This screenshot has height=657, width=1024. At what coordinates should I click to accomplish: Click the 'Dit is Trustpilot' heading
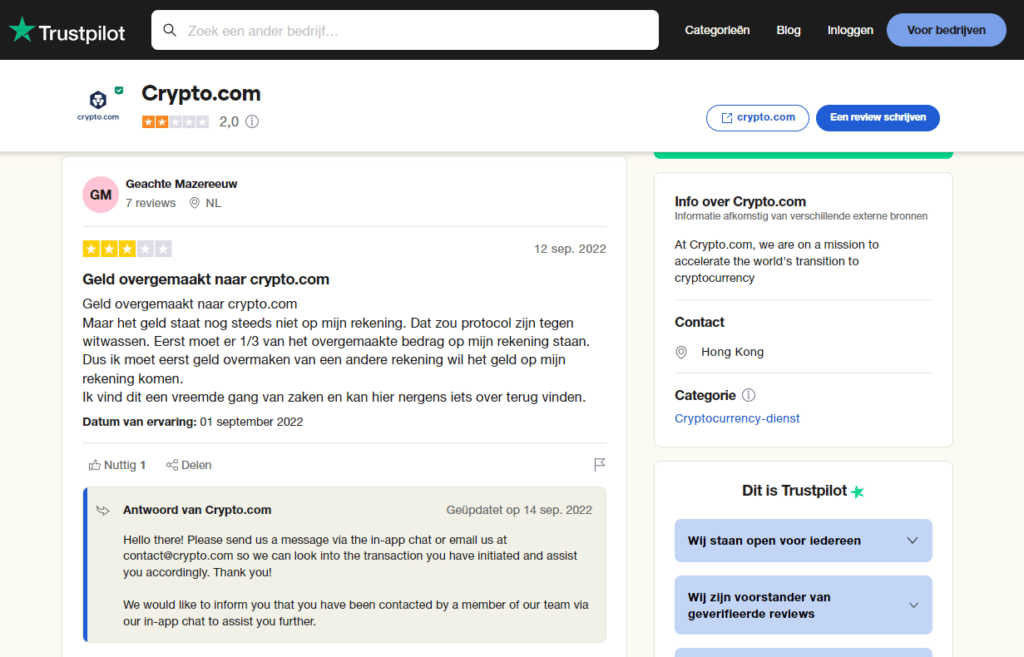point(794,491)
